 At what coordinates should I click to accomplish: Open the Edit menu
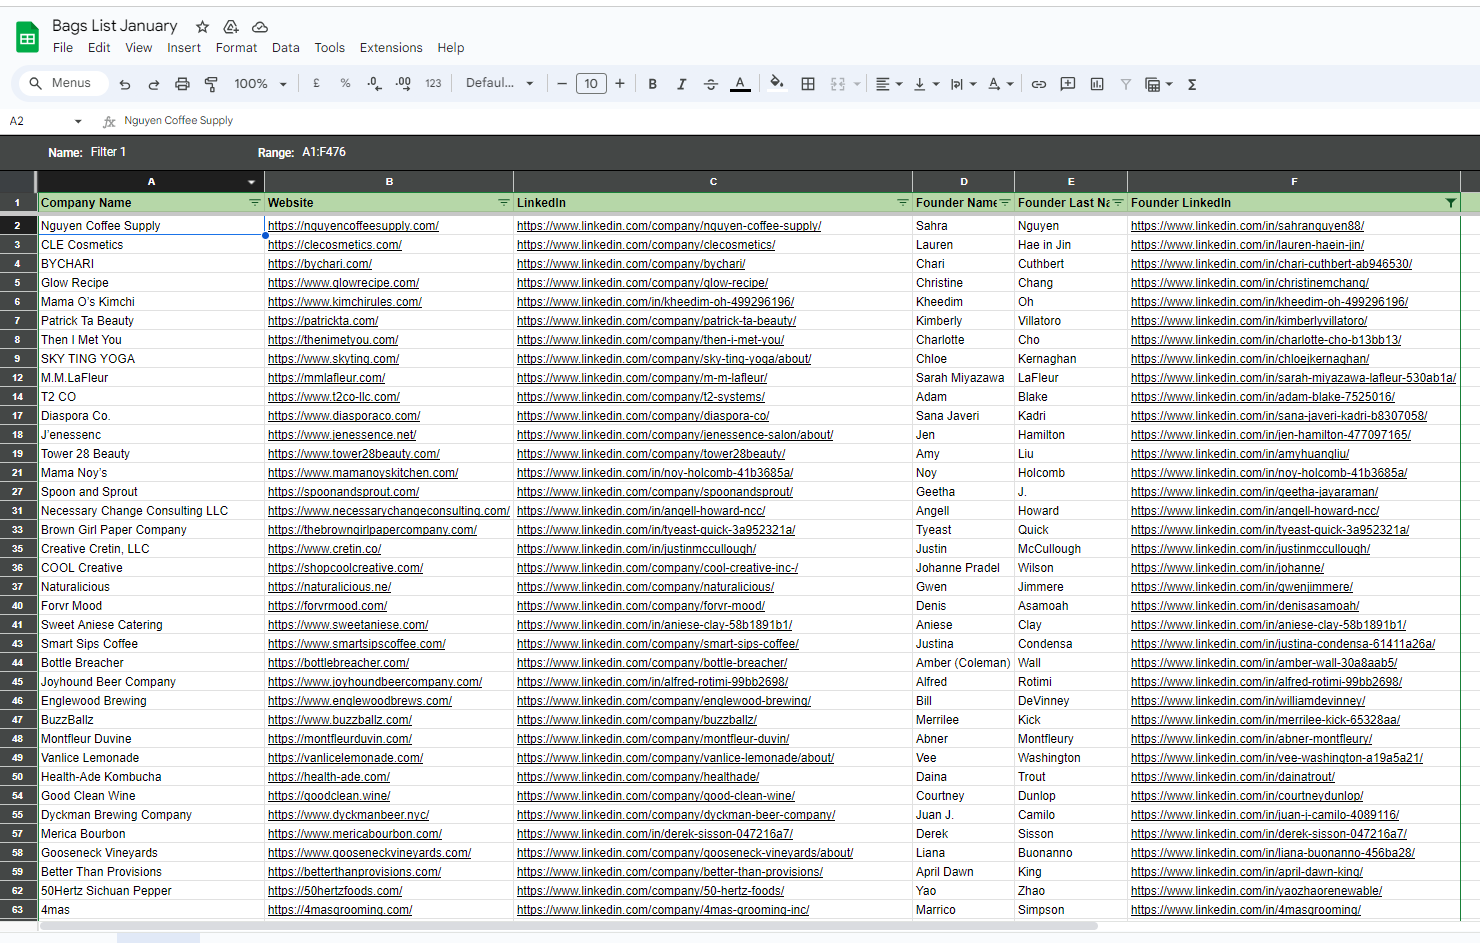pos(99,48)
